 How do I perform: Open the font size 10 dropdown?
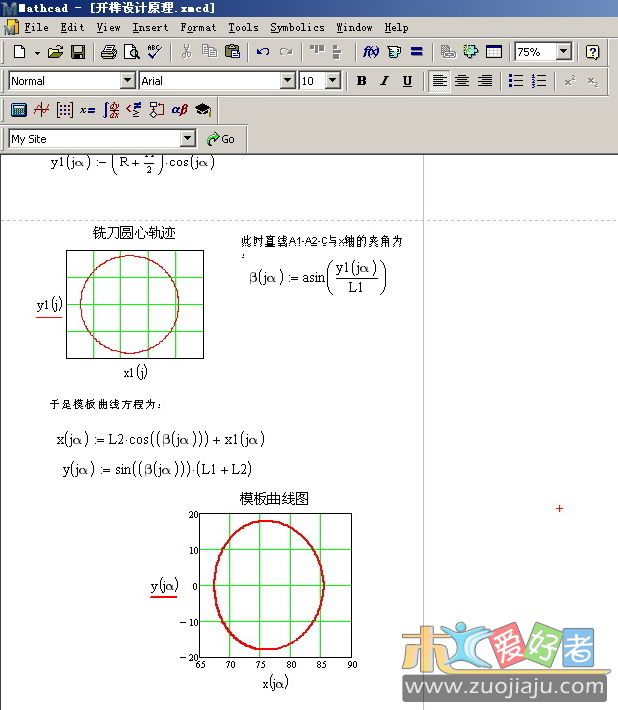click(333, 81)
